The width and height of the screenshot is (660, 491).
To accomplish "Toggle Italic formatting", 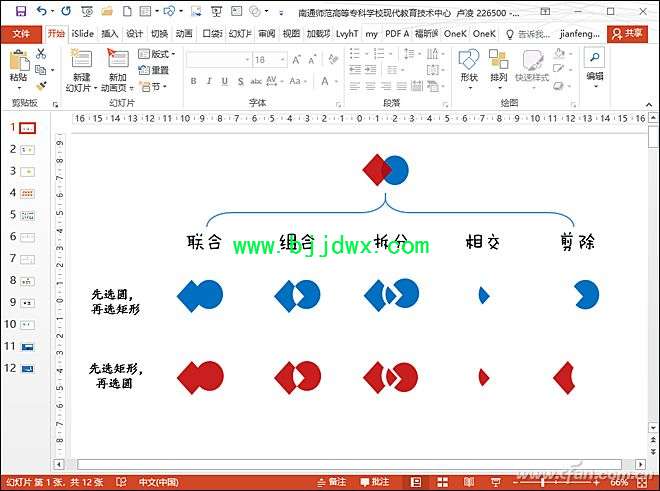I will [x=209, y=81].
